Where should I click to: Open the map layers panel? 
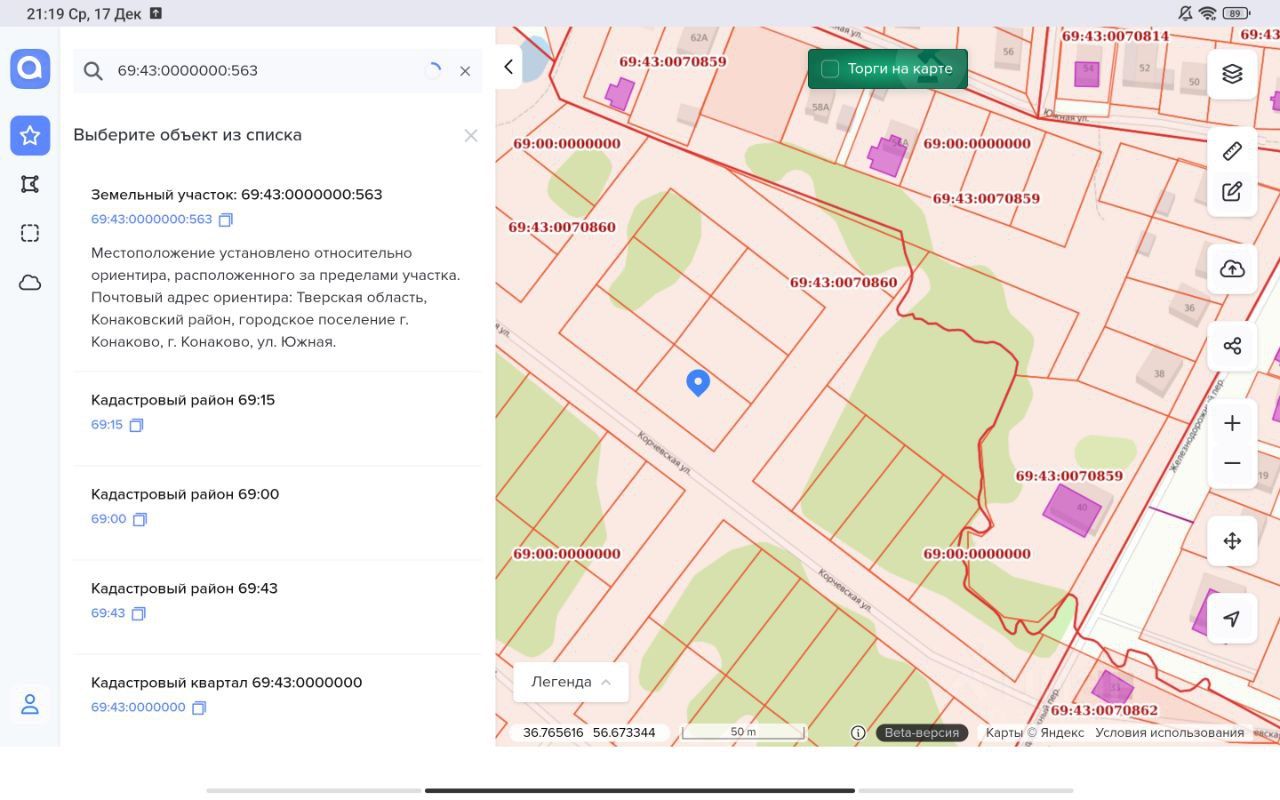coord(1232,74)
